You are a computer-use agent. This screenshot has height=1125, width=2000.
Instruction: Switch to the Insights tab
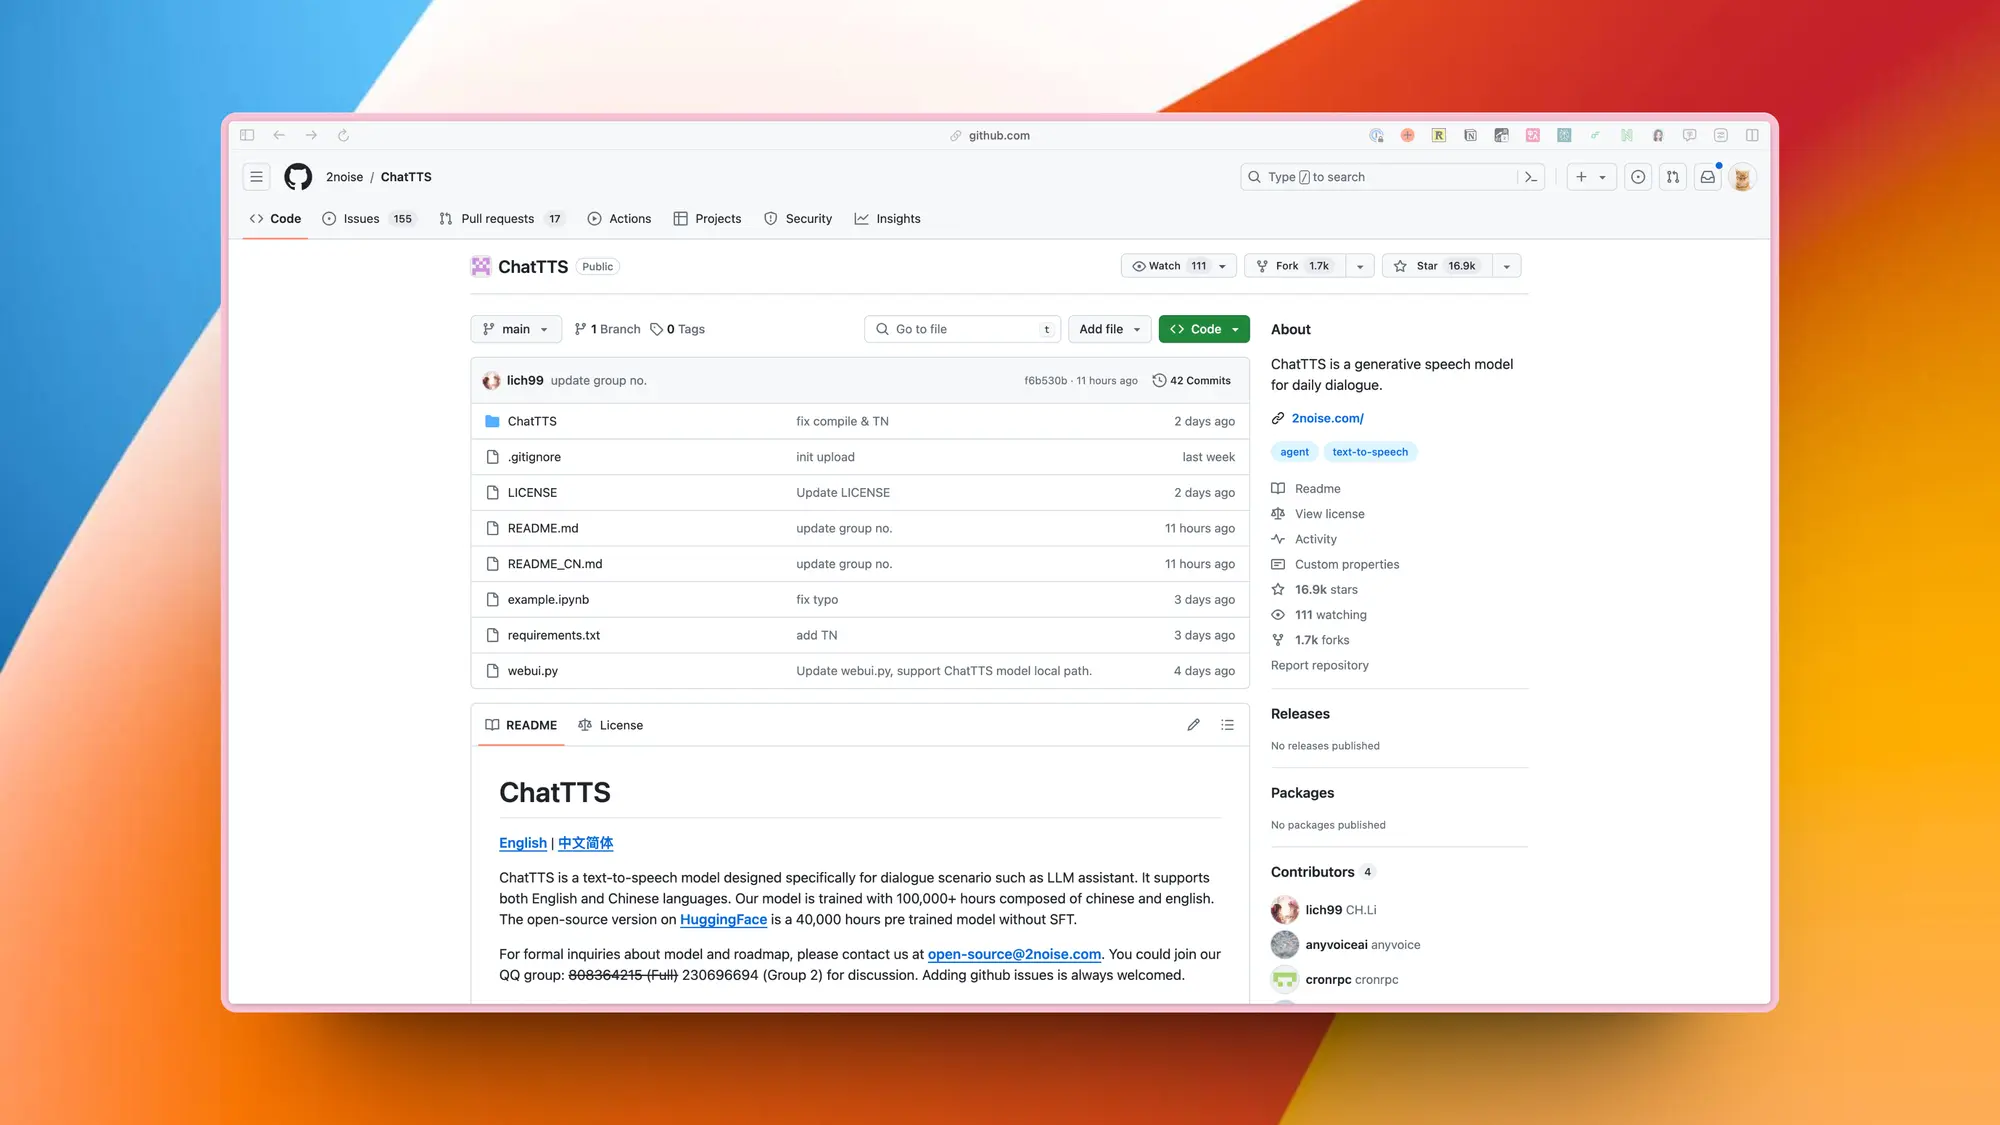(887, 219)
